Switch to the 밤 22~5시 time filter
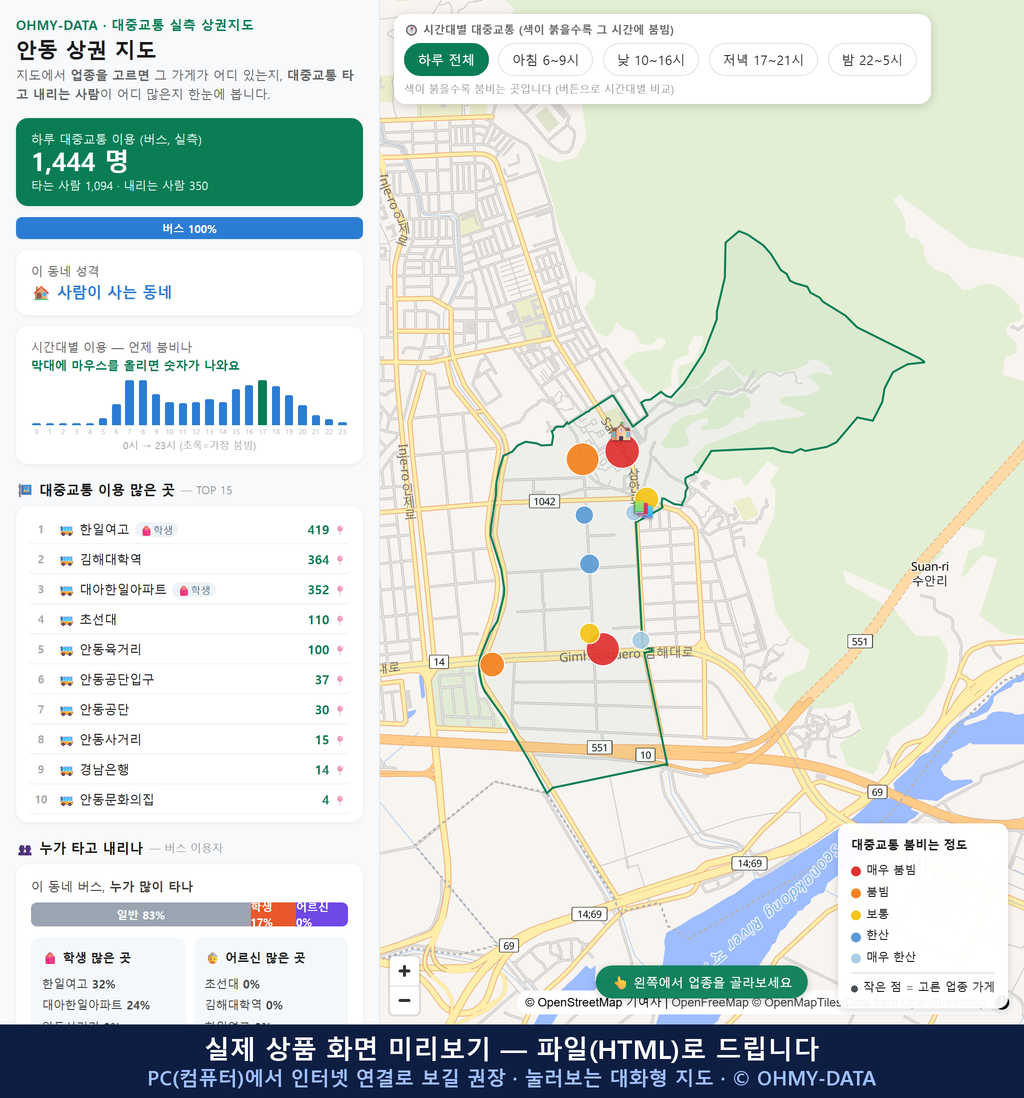This screenshot has height=1098, width=1024. click(x=872, y=60)
